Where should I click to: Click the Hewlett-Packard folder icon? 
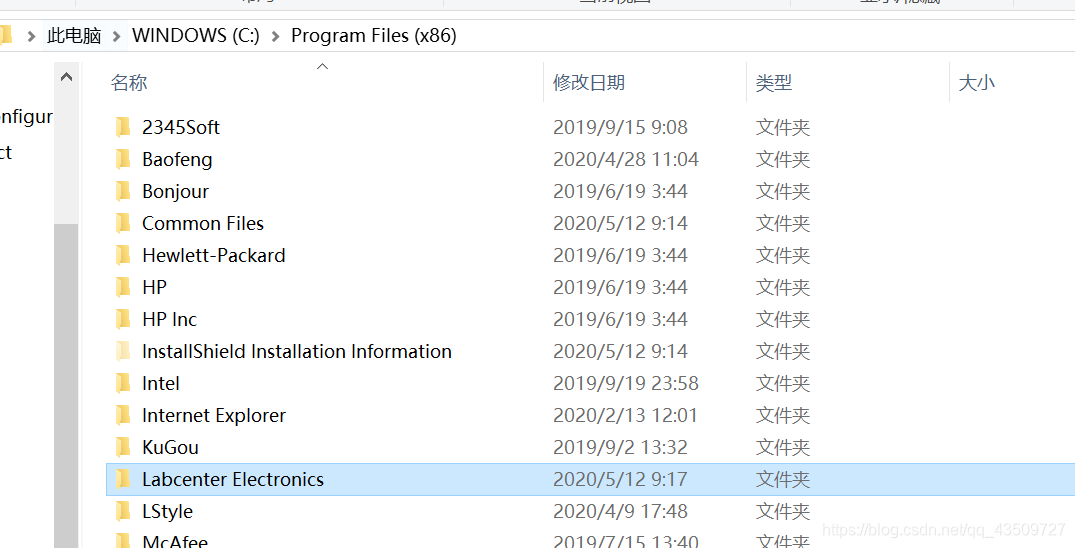click(x=123, y=255)
